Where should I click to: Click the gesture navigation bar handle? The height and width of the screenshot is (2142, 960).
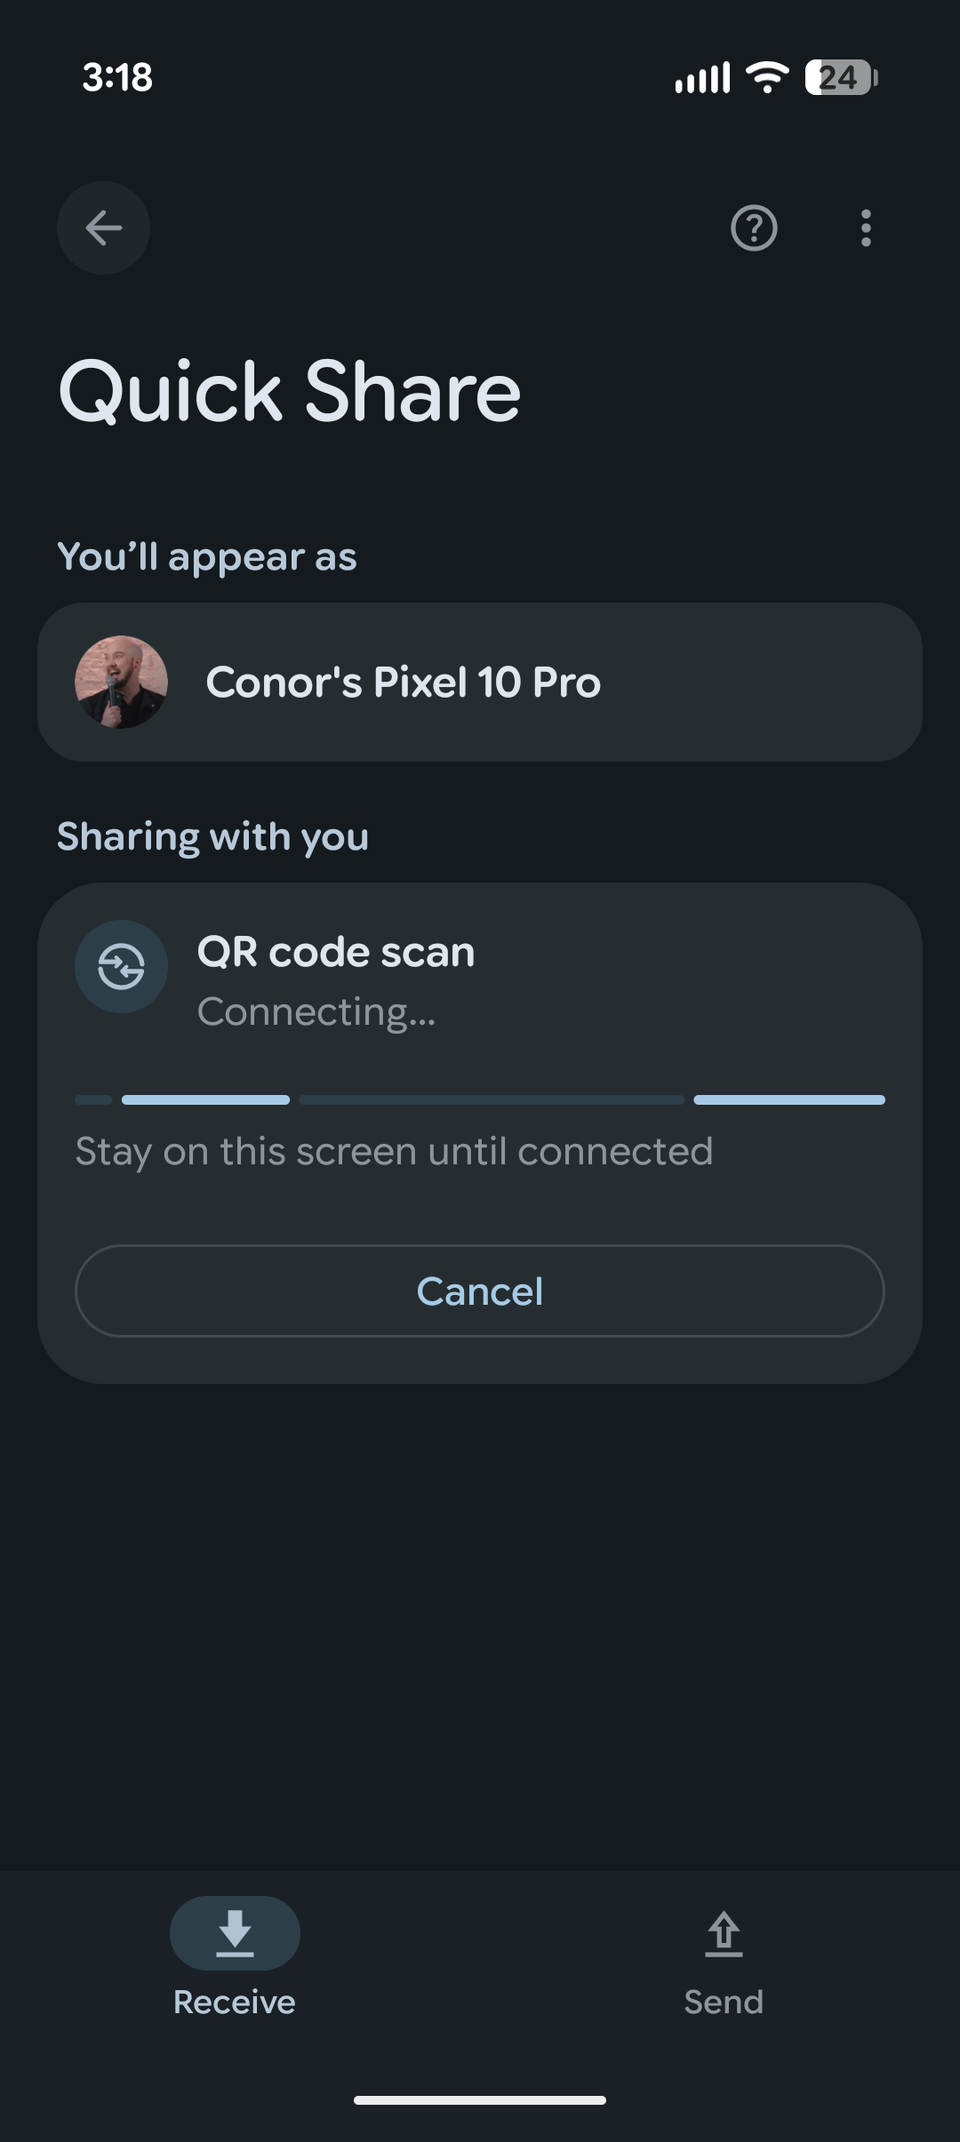pyautogui.click(x=479, y=2099)
